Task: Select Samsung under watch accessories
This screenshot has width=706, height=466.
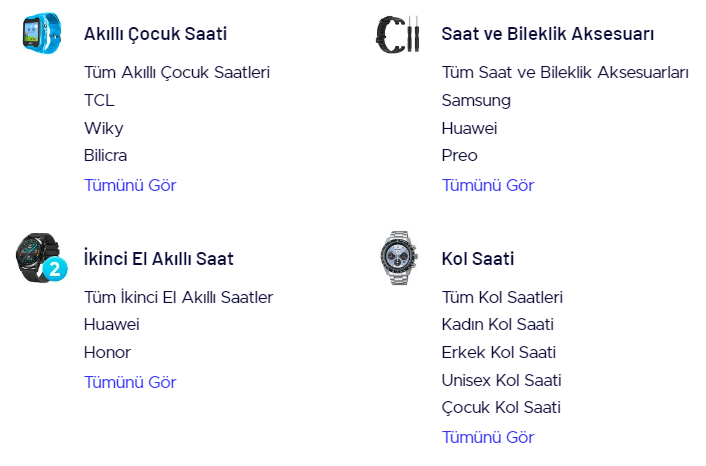Action: (476, 100)
